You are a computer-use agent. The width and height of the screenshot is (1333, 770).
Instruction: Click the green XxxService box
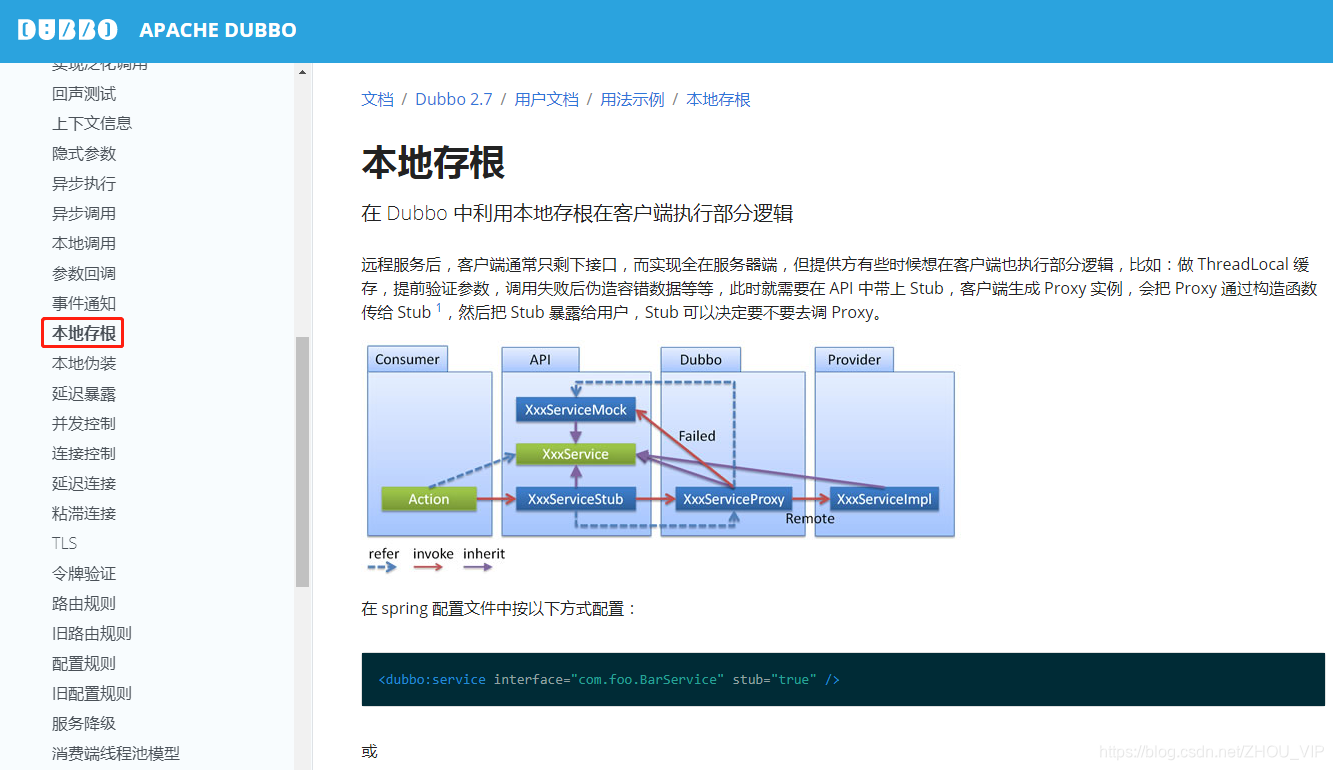pyautogui.click(x=575, y=453)
